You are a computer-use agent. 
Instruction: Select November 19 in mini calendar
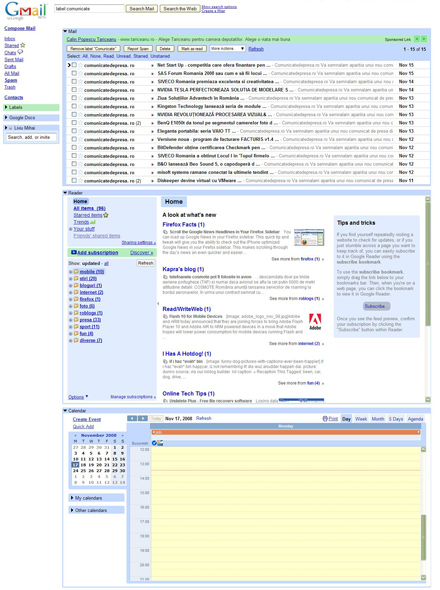click(x=91, y=465)
